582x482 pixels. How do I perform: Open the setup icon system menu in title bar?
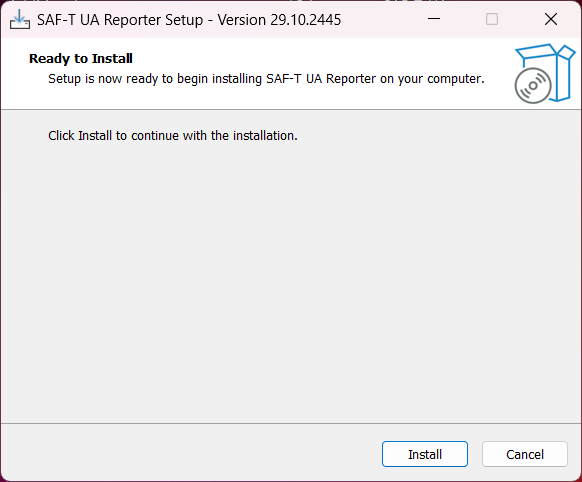[20, 19]
